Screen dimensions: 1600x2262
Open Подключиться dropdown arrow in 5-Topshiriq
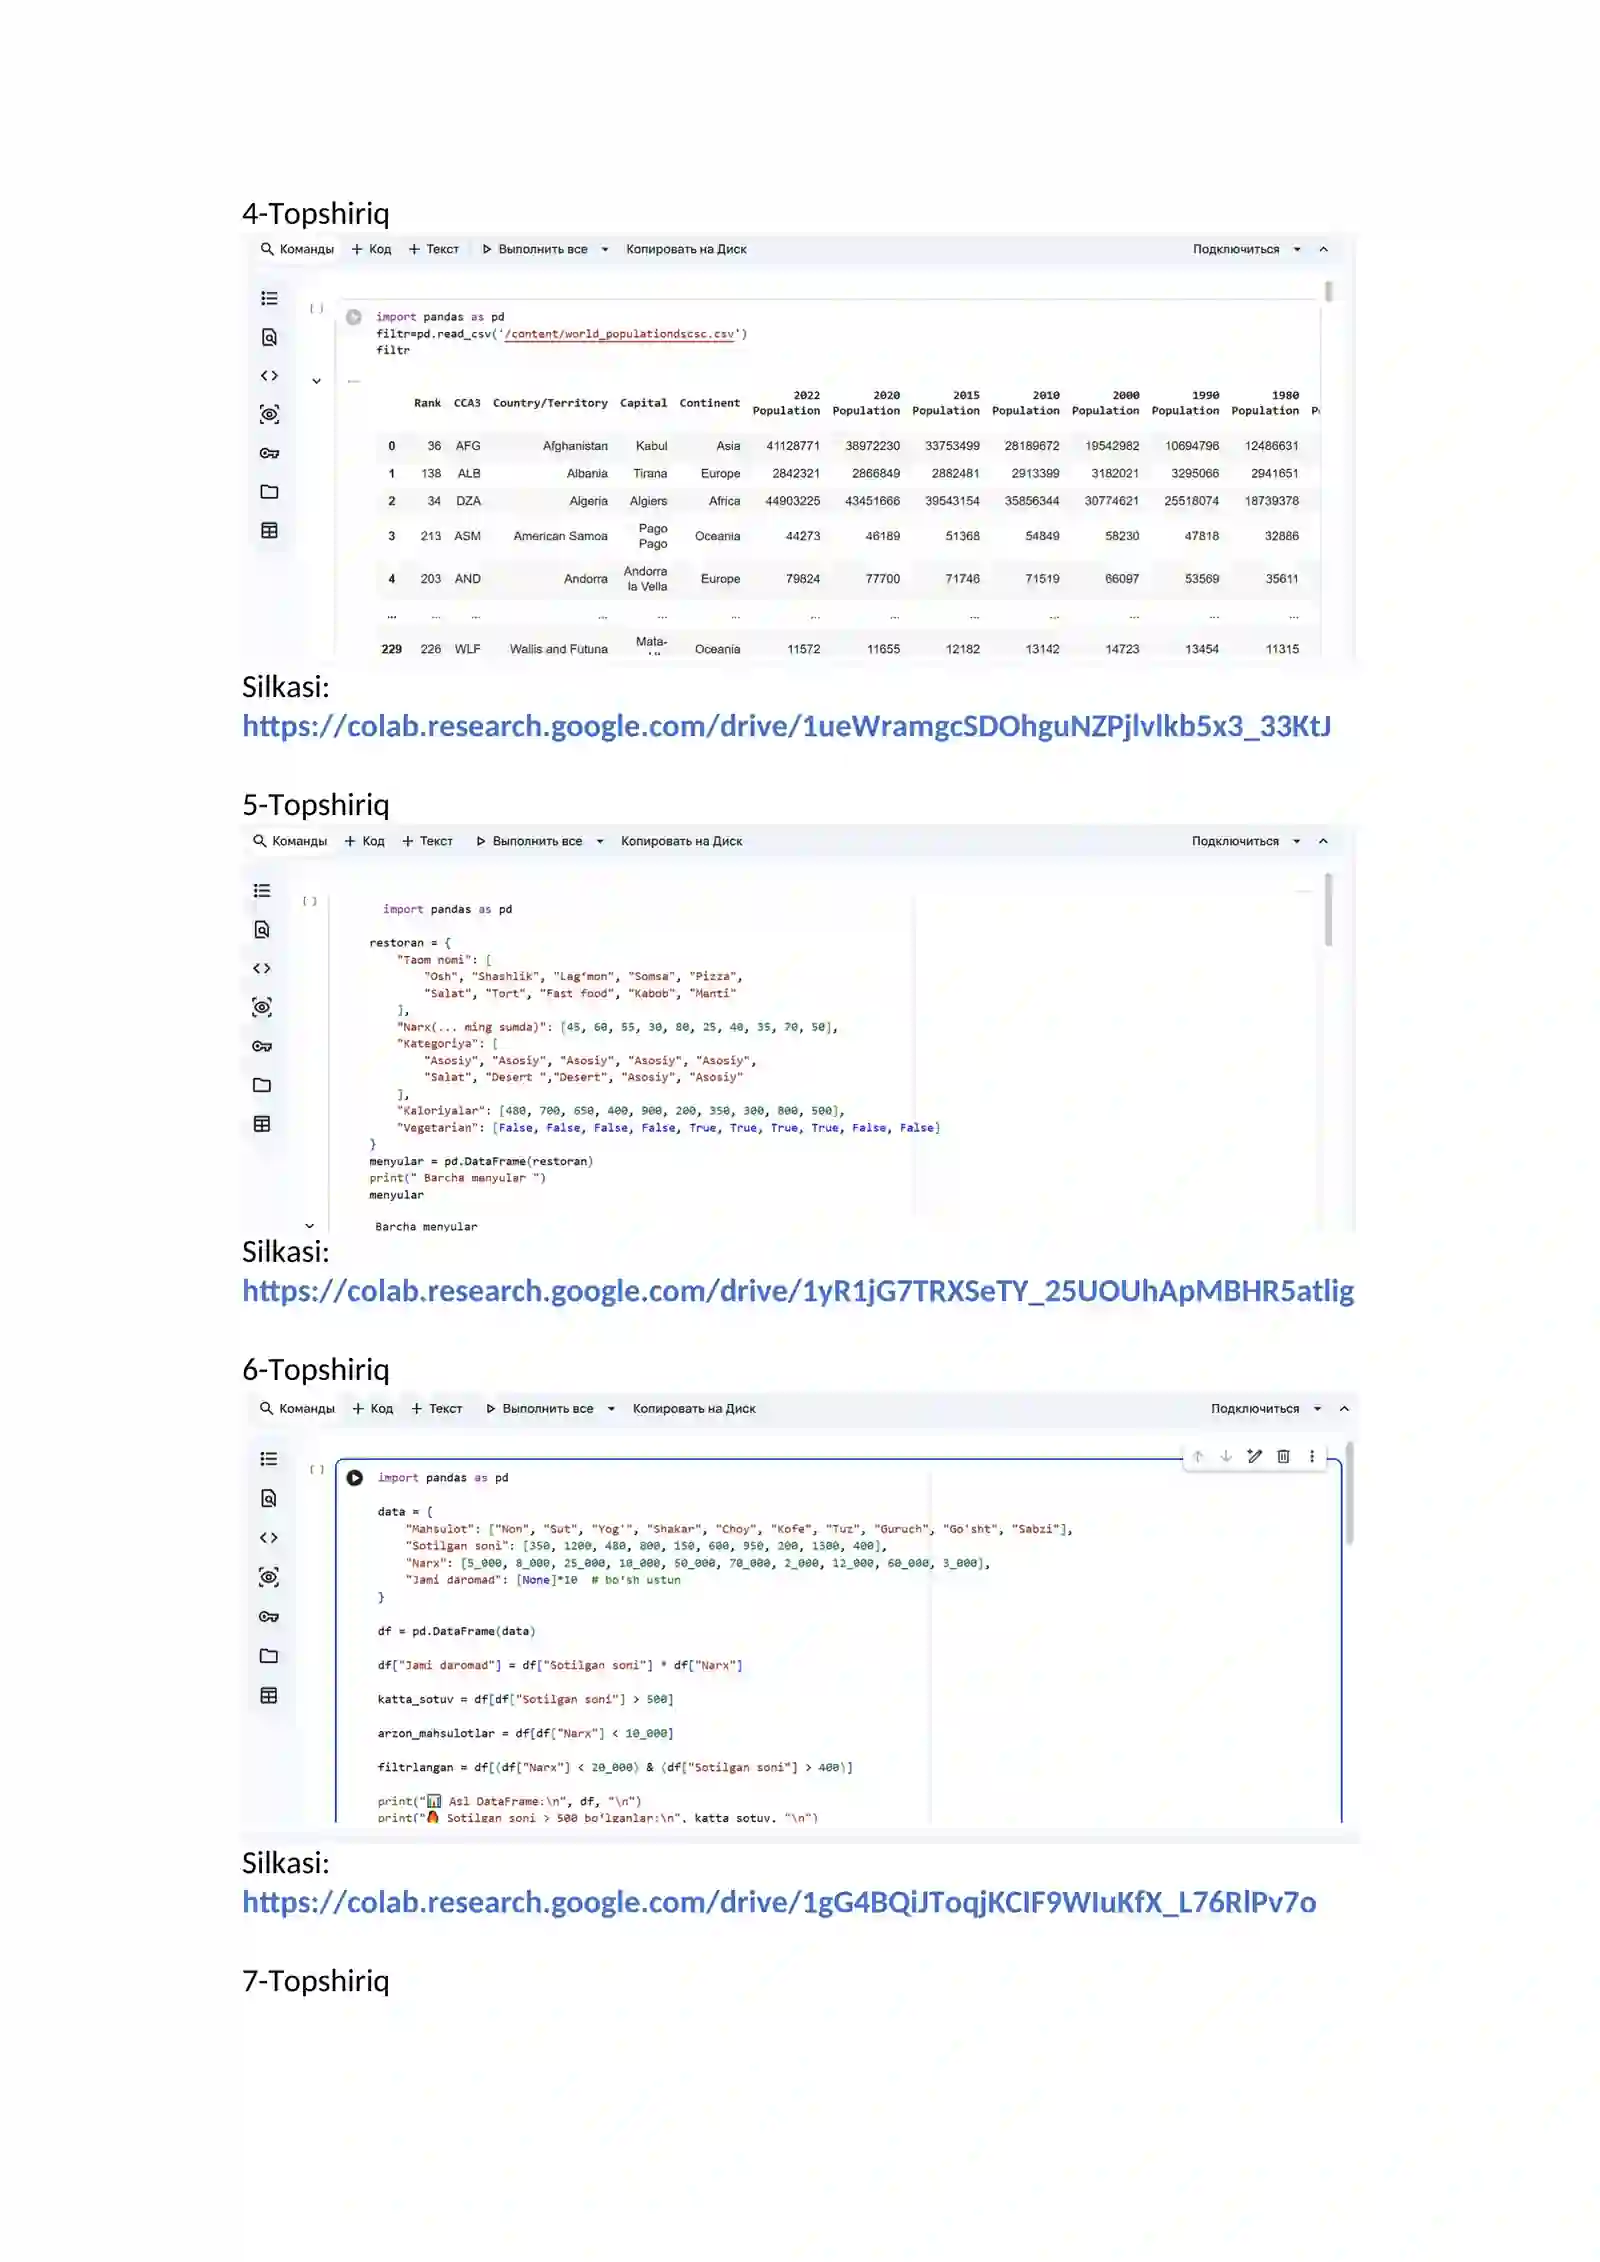1297,842
